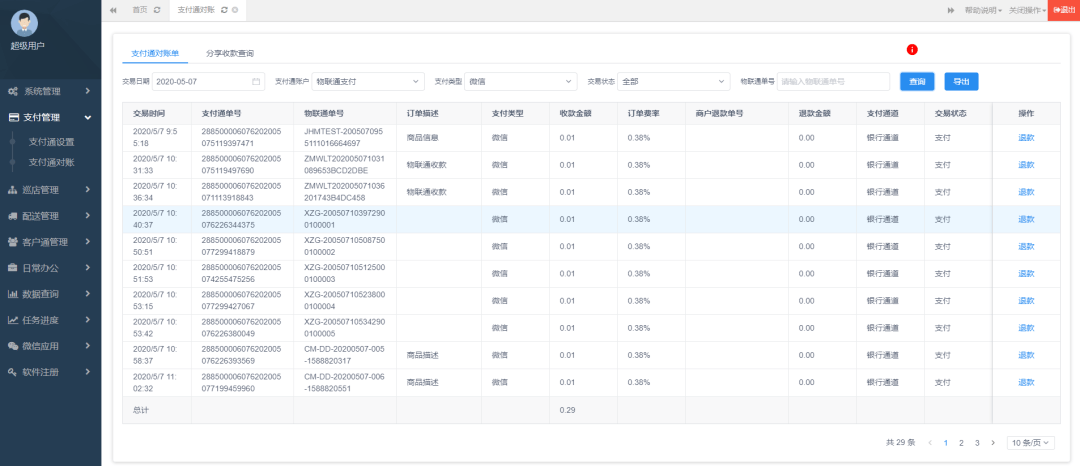Click the 查询 button
Image resolution: width=1080 pixels, height=466 pixels.
click(x=916, y=81)
